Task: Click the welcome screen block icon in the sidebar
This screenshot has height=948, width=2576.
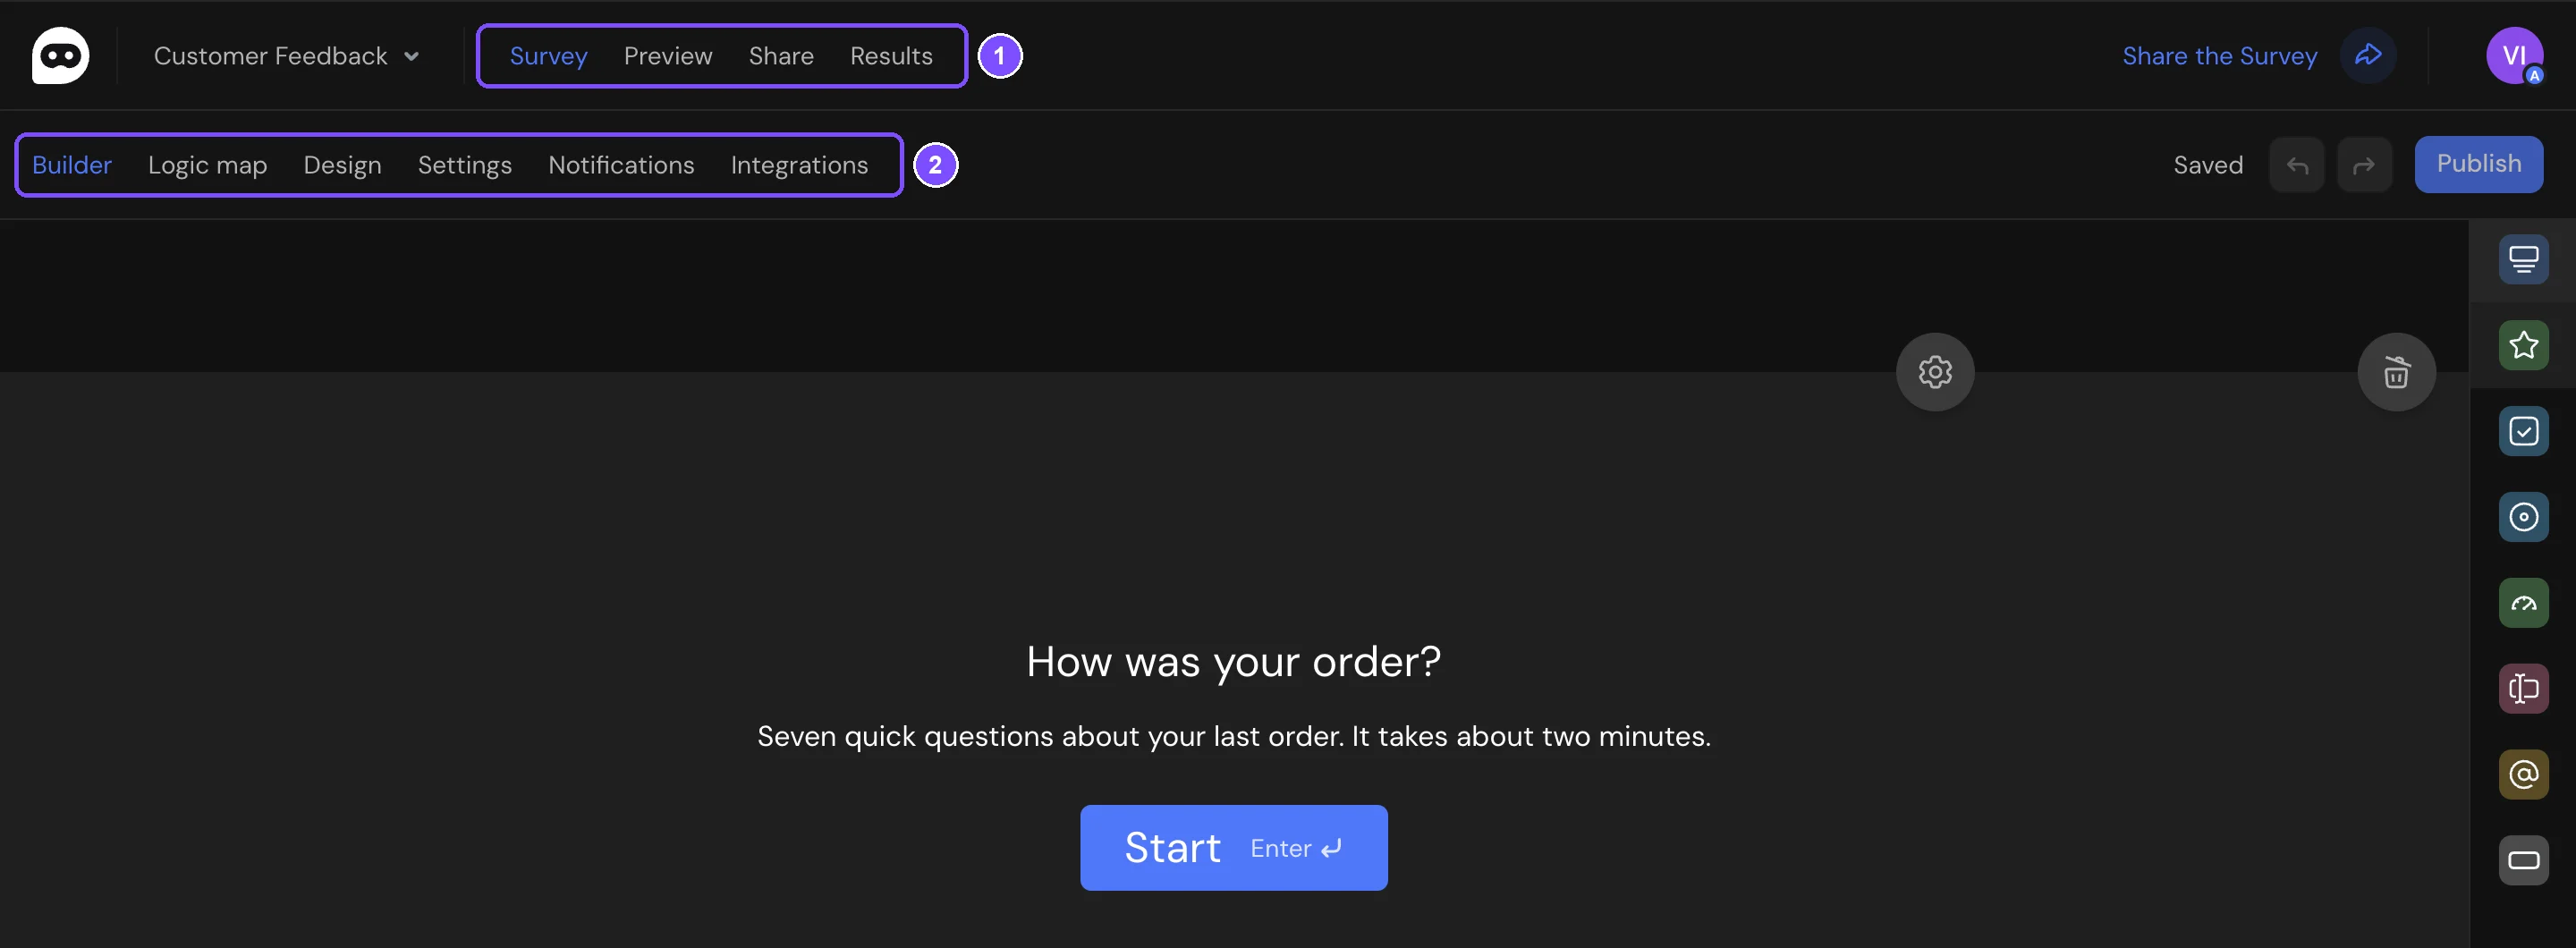Action: tap(2523, 260)
